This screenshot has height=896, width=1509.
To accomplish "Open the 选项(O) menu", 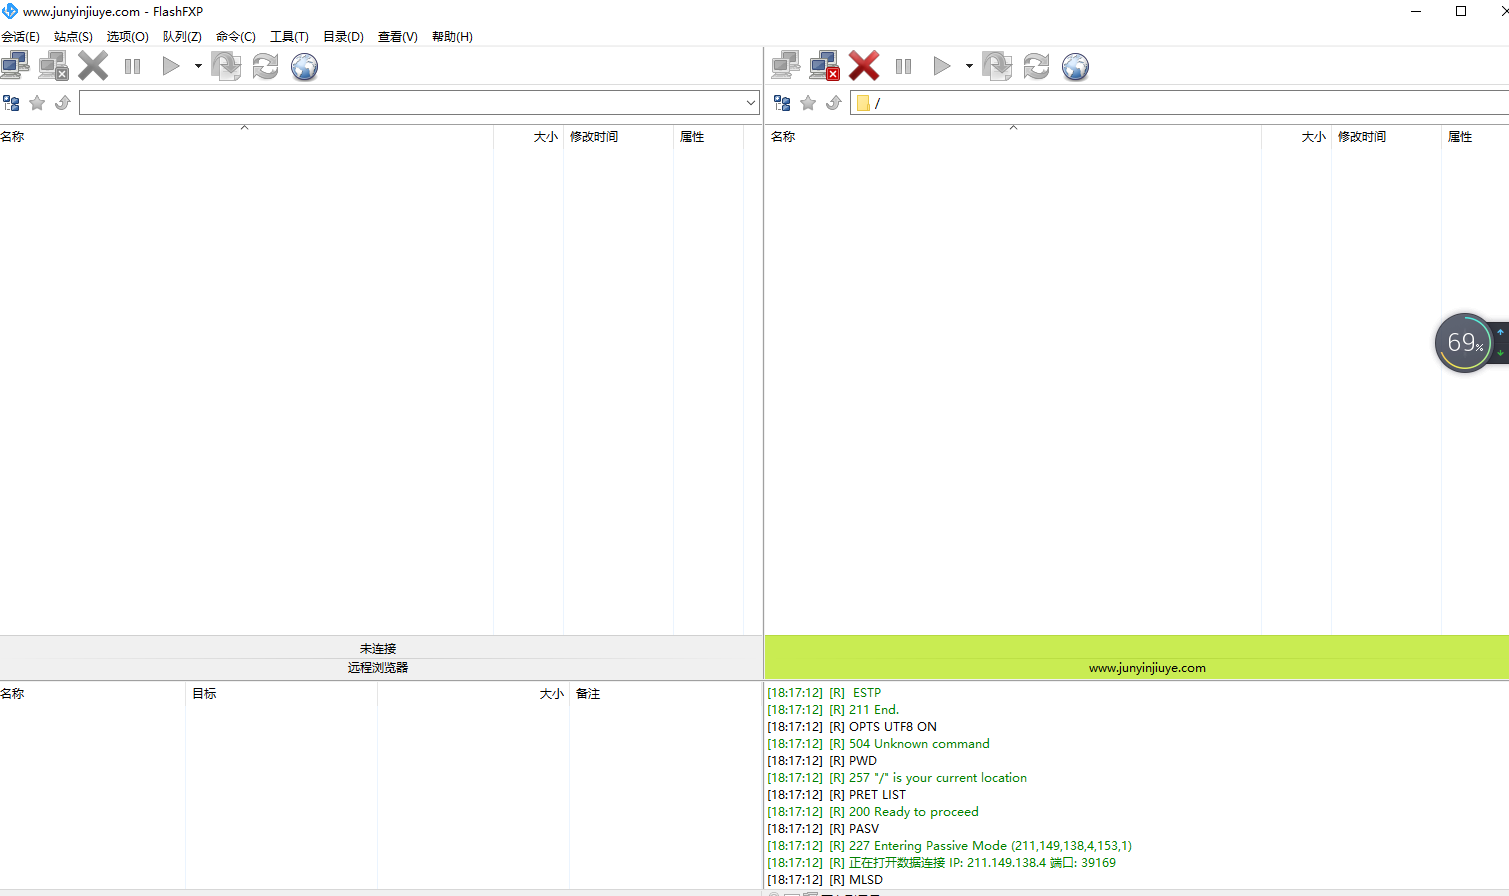I will tap(127, 37).
